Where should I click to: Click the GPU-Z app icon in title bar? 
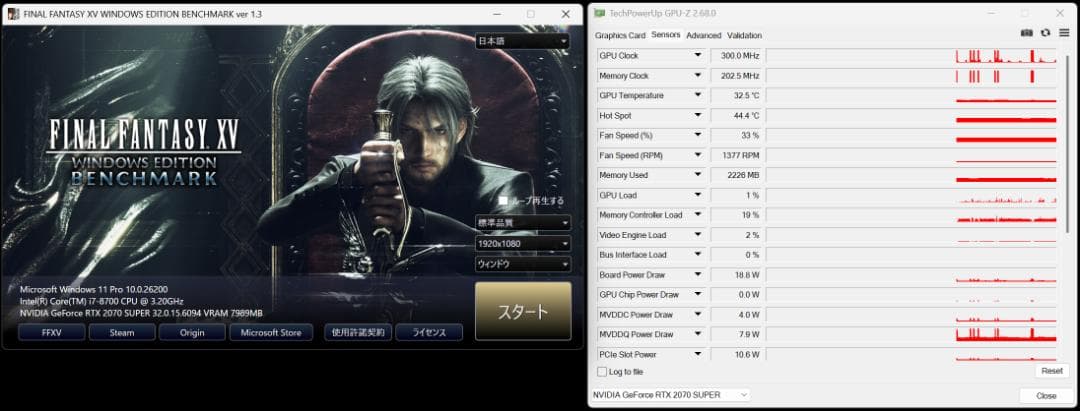600,14
